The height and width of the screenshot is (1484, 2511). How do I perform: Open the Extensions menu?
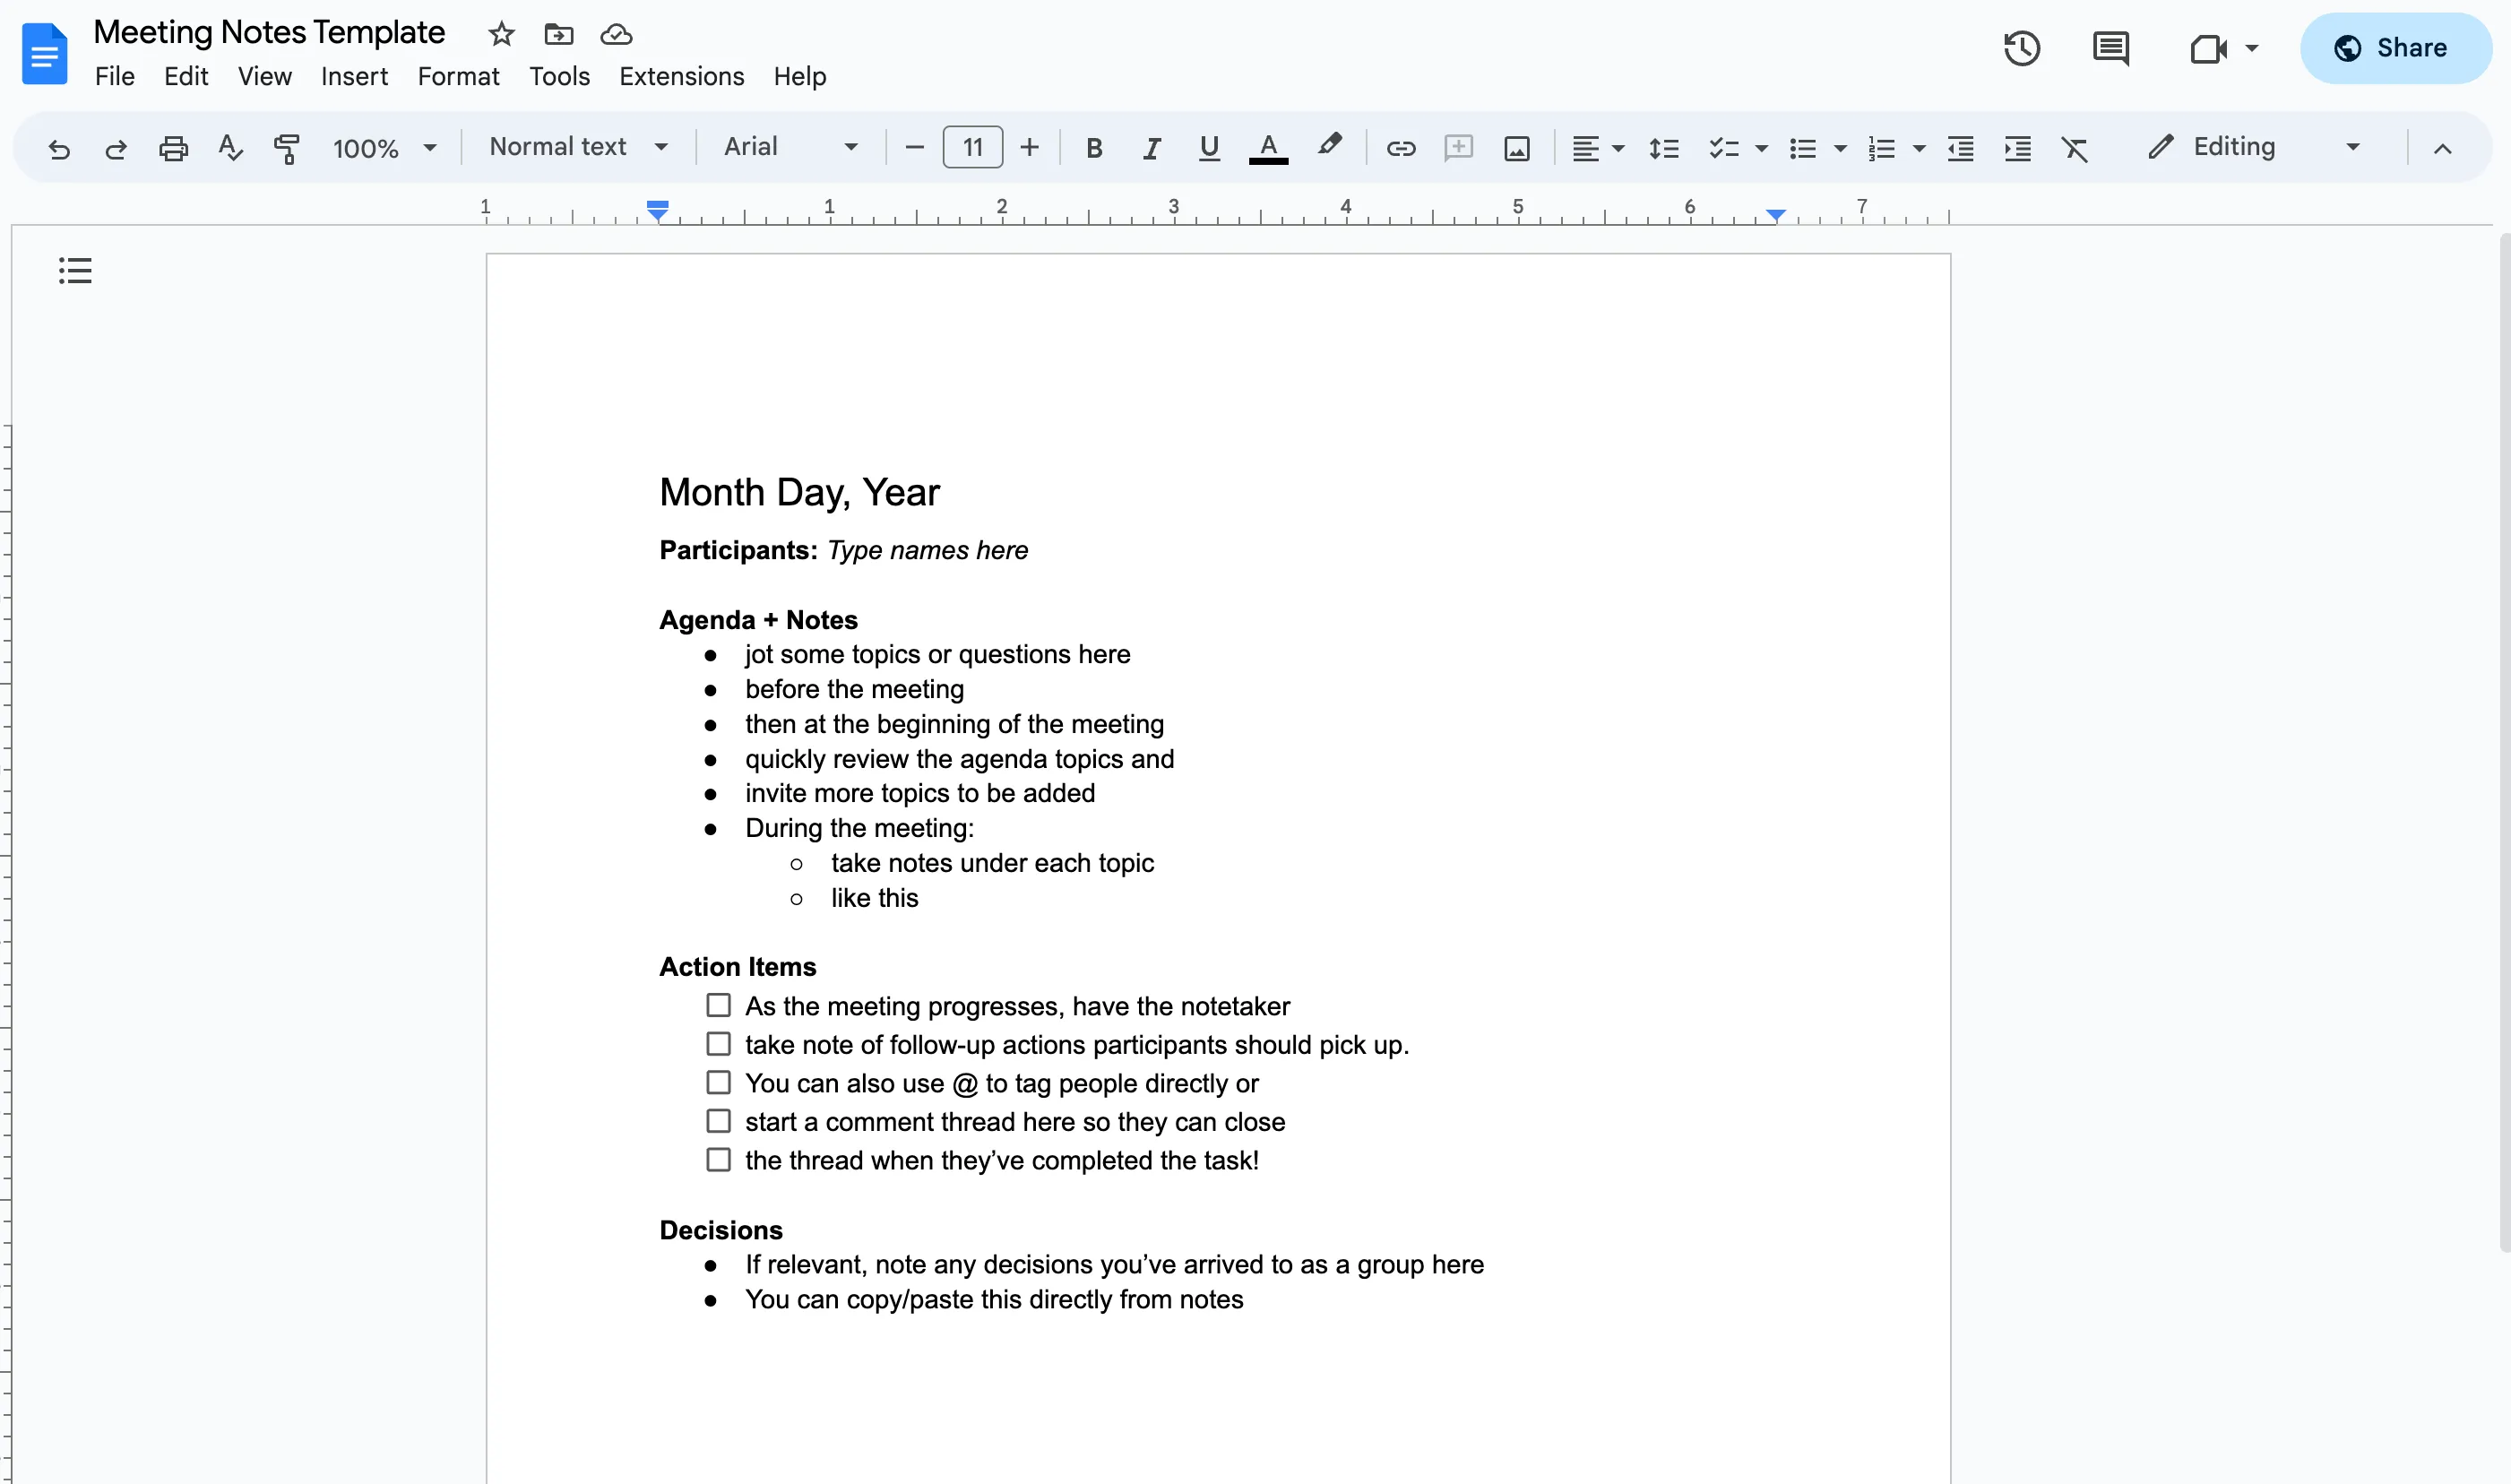(x=681, y=76)
